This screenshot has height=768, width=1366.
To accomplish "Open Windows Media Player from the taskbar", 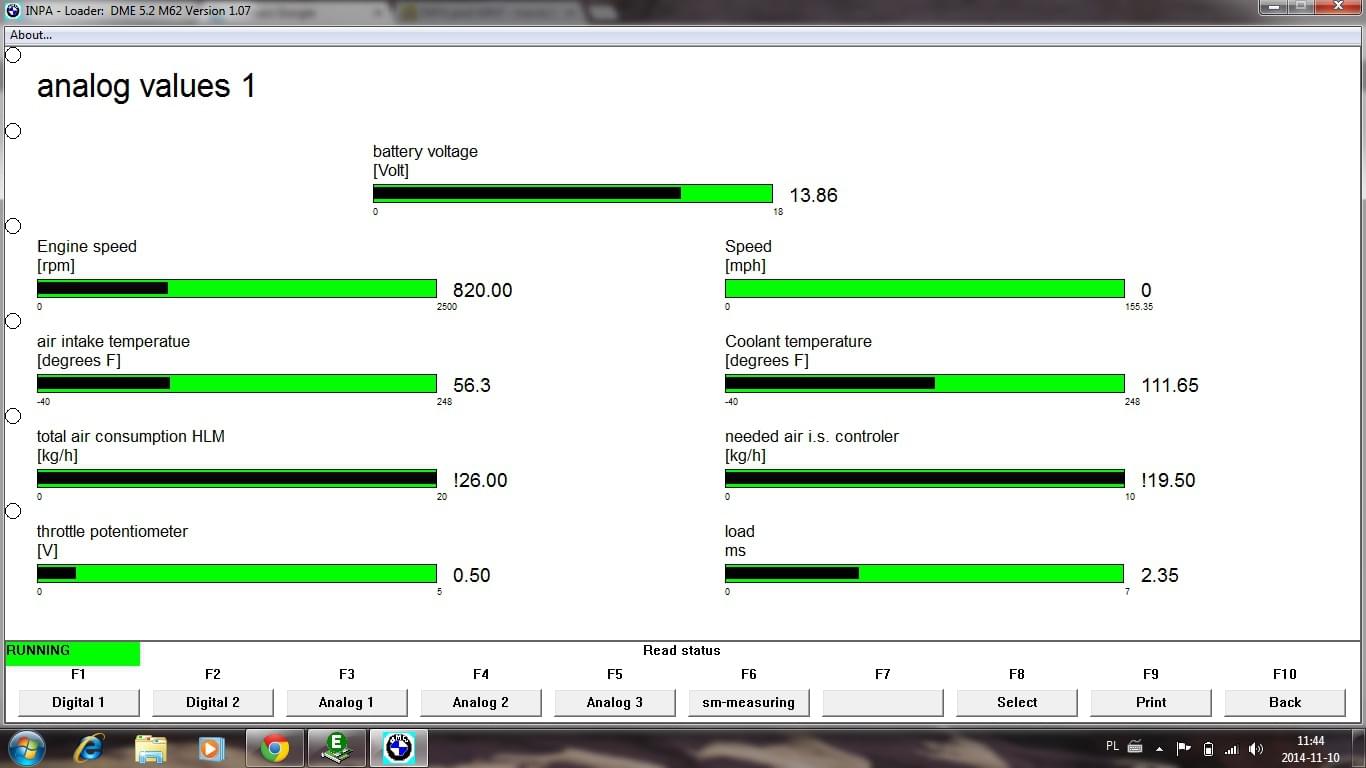I will [x=211, y=748].
